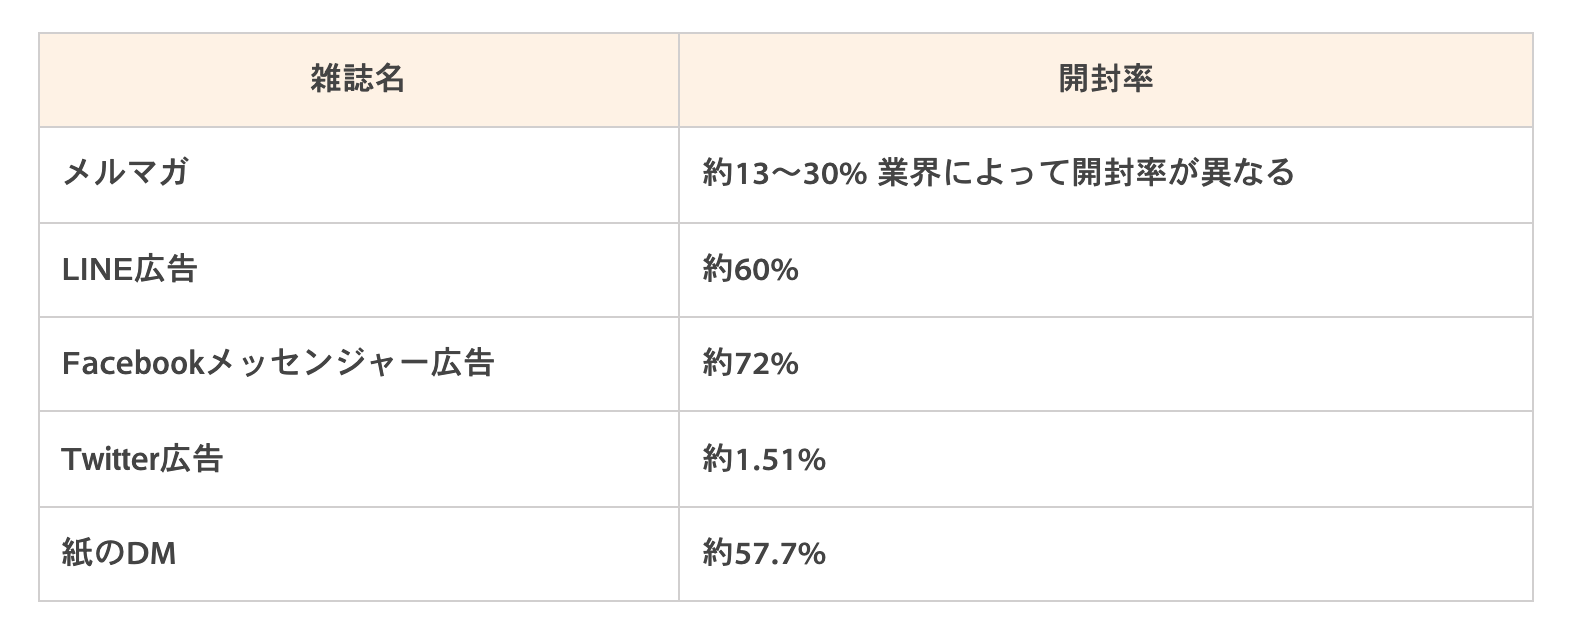Click the 開封率 column header
This screenshot has height=636, width=1576.
click(x=1105, y=79)
